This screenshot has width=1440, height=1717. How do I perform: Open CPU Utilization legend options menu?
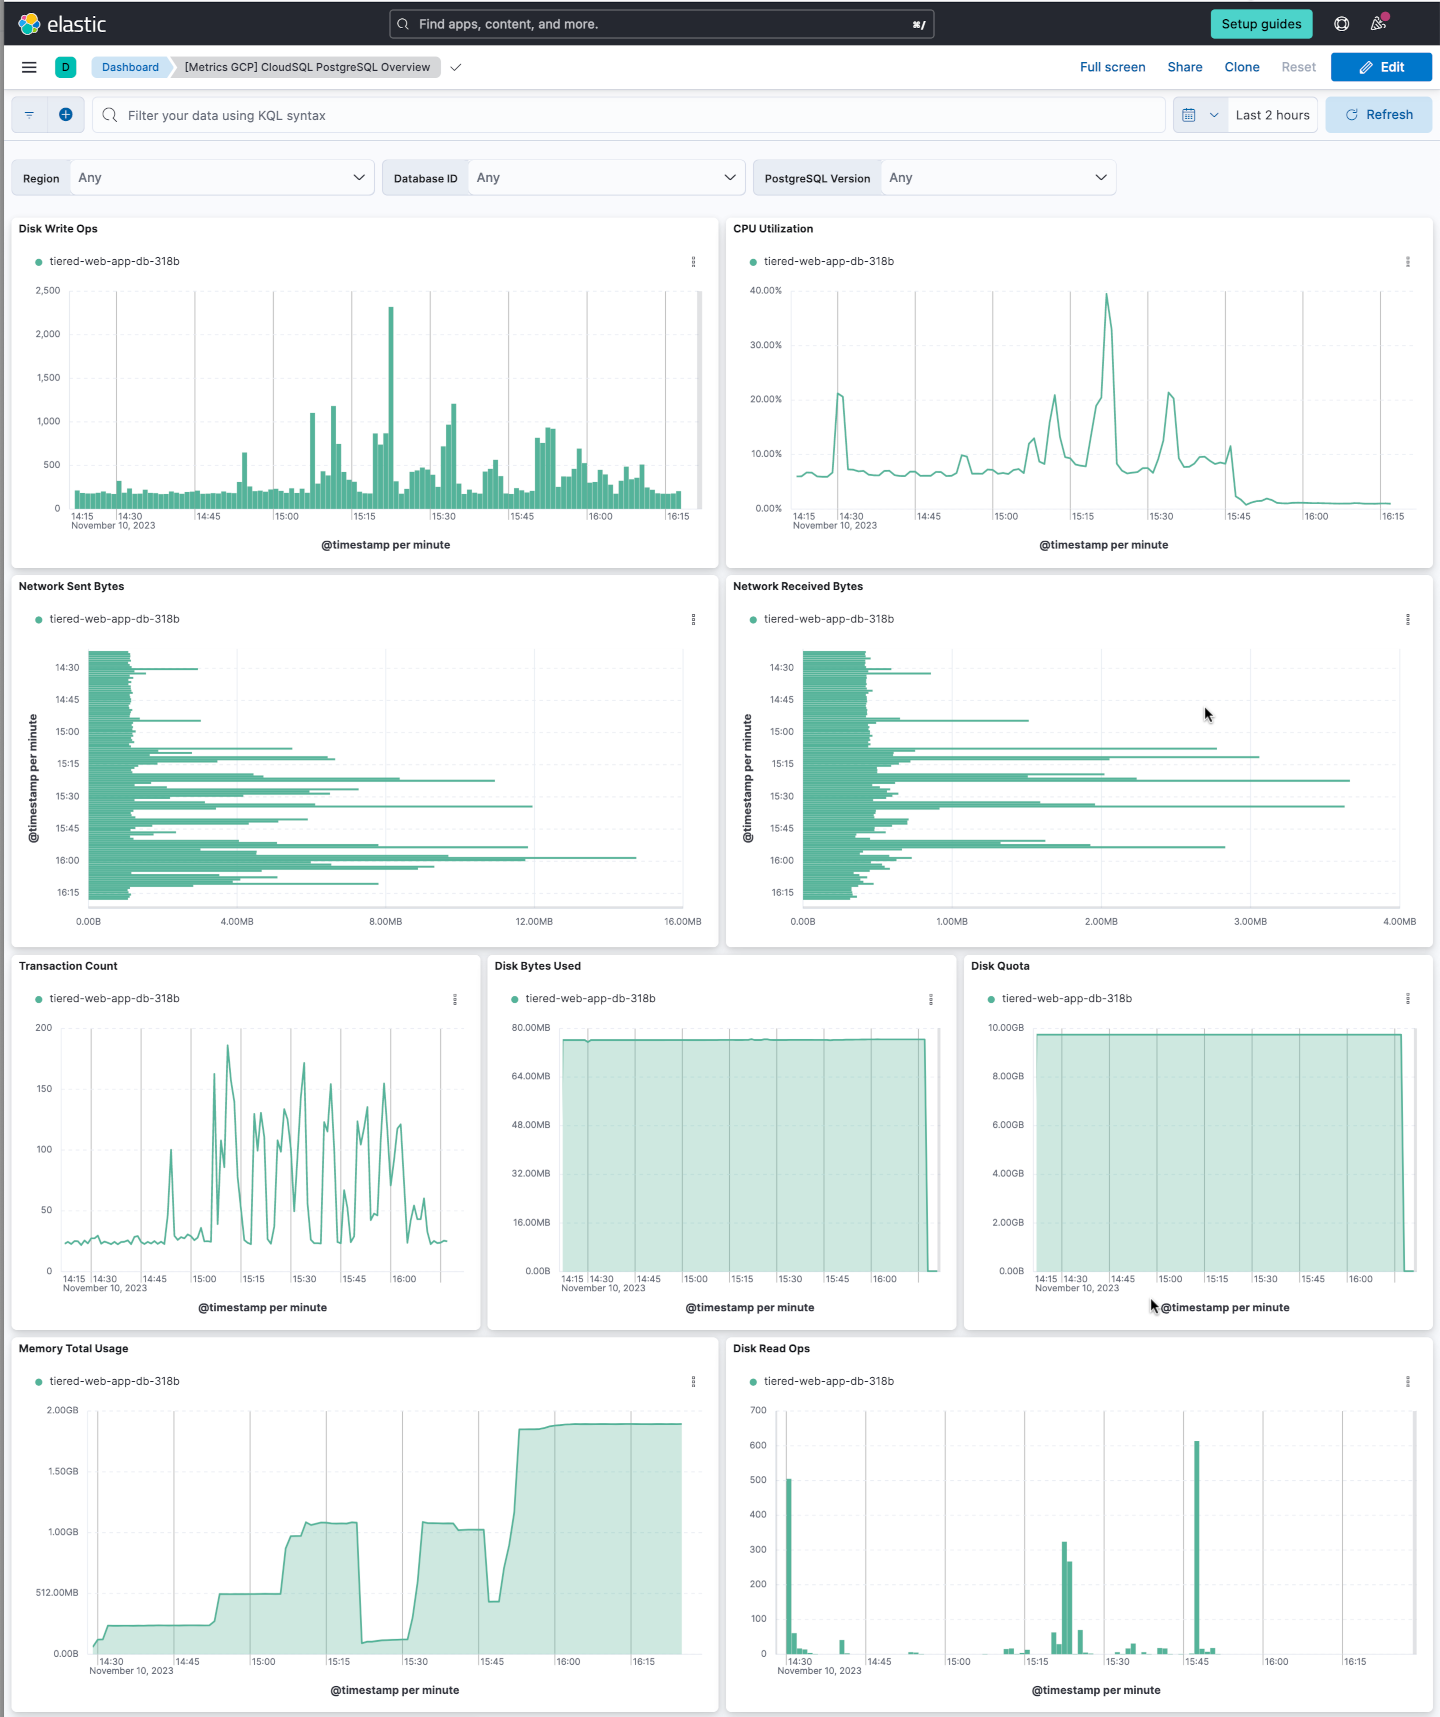point(1408,262)
